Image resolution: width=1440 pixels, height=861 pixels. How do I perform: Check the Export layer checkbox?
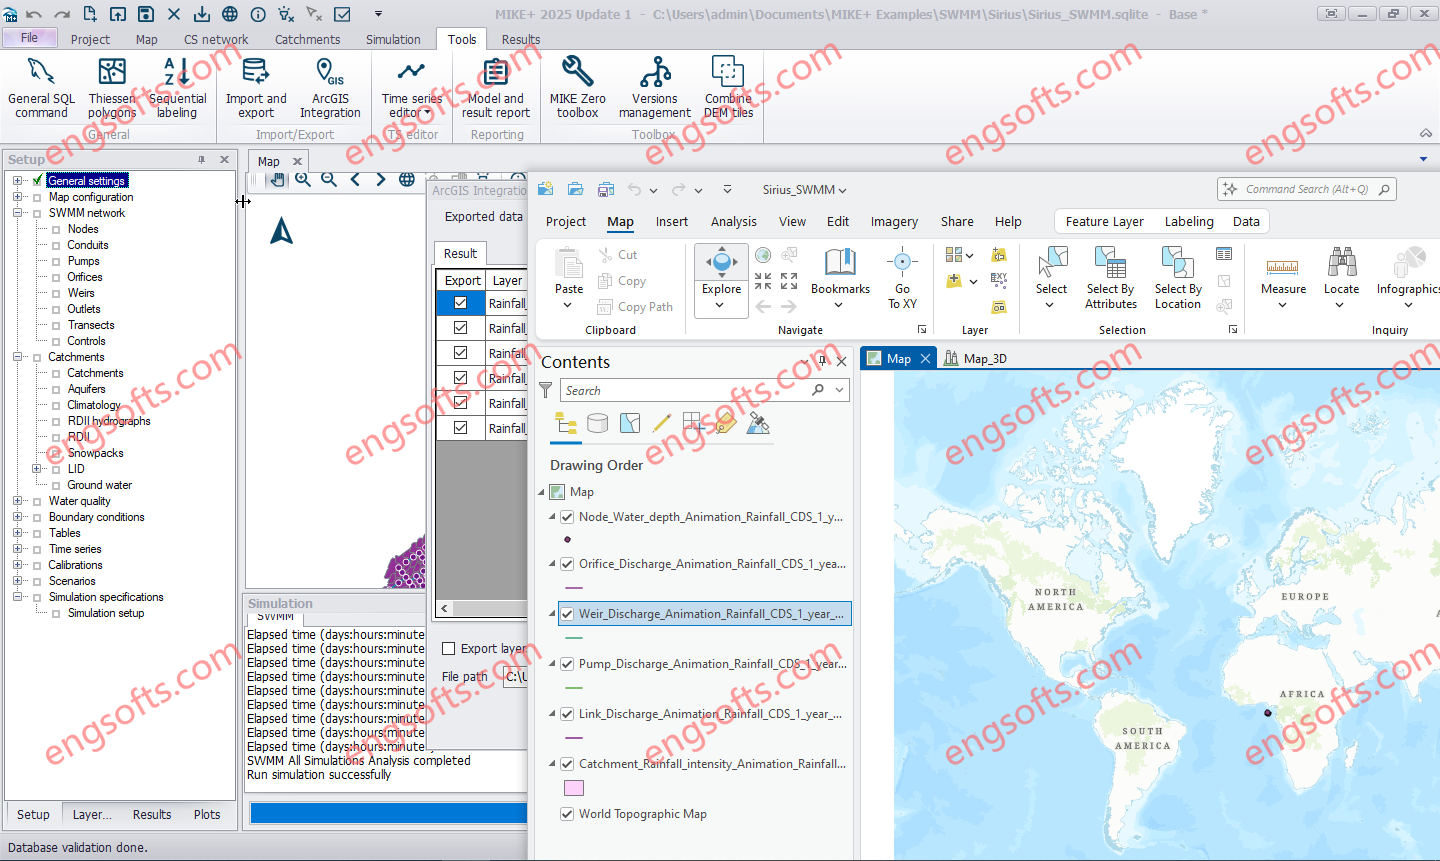(x=449, y=649)
